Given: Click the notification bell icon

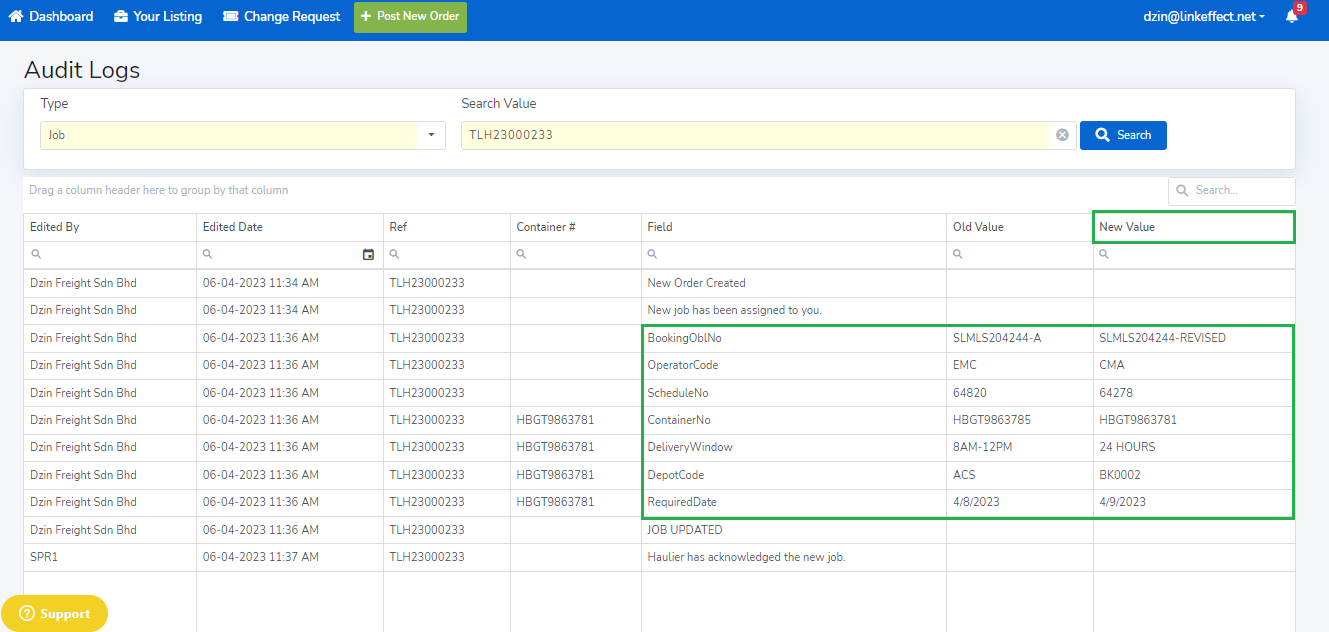Looking at the screenshot, I should pos(1291,17).
